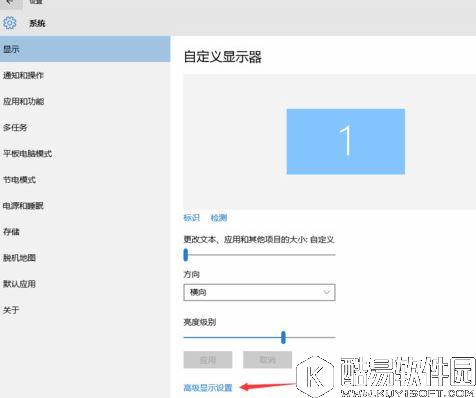Viewport: 476px width, 398px height.
Task: Click the text size slider handle
Action: 186,255
